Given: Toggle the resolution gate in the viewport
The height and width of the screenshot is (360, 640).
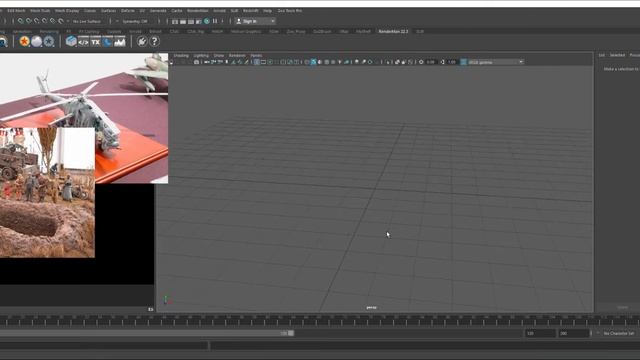Looking at the screenshot, I should pyautogui.click(x=270, y=62).
